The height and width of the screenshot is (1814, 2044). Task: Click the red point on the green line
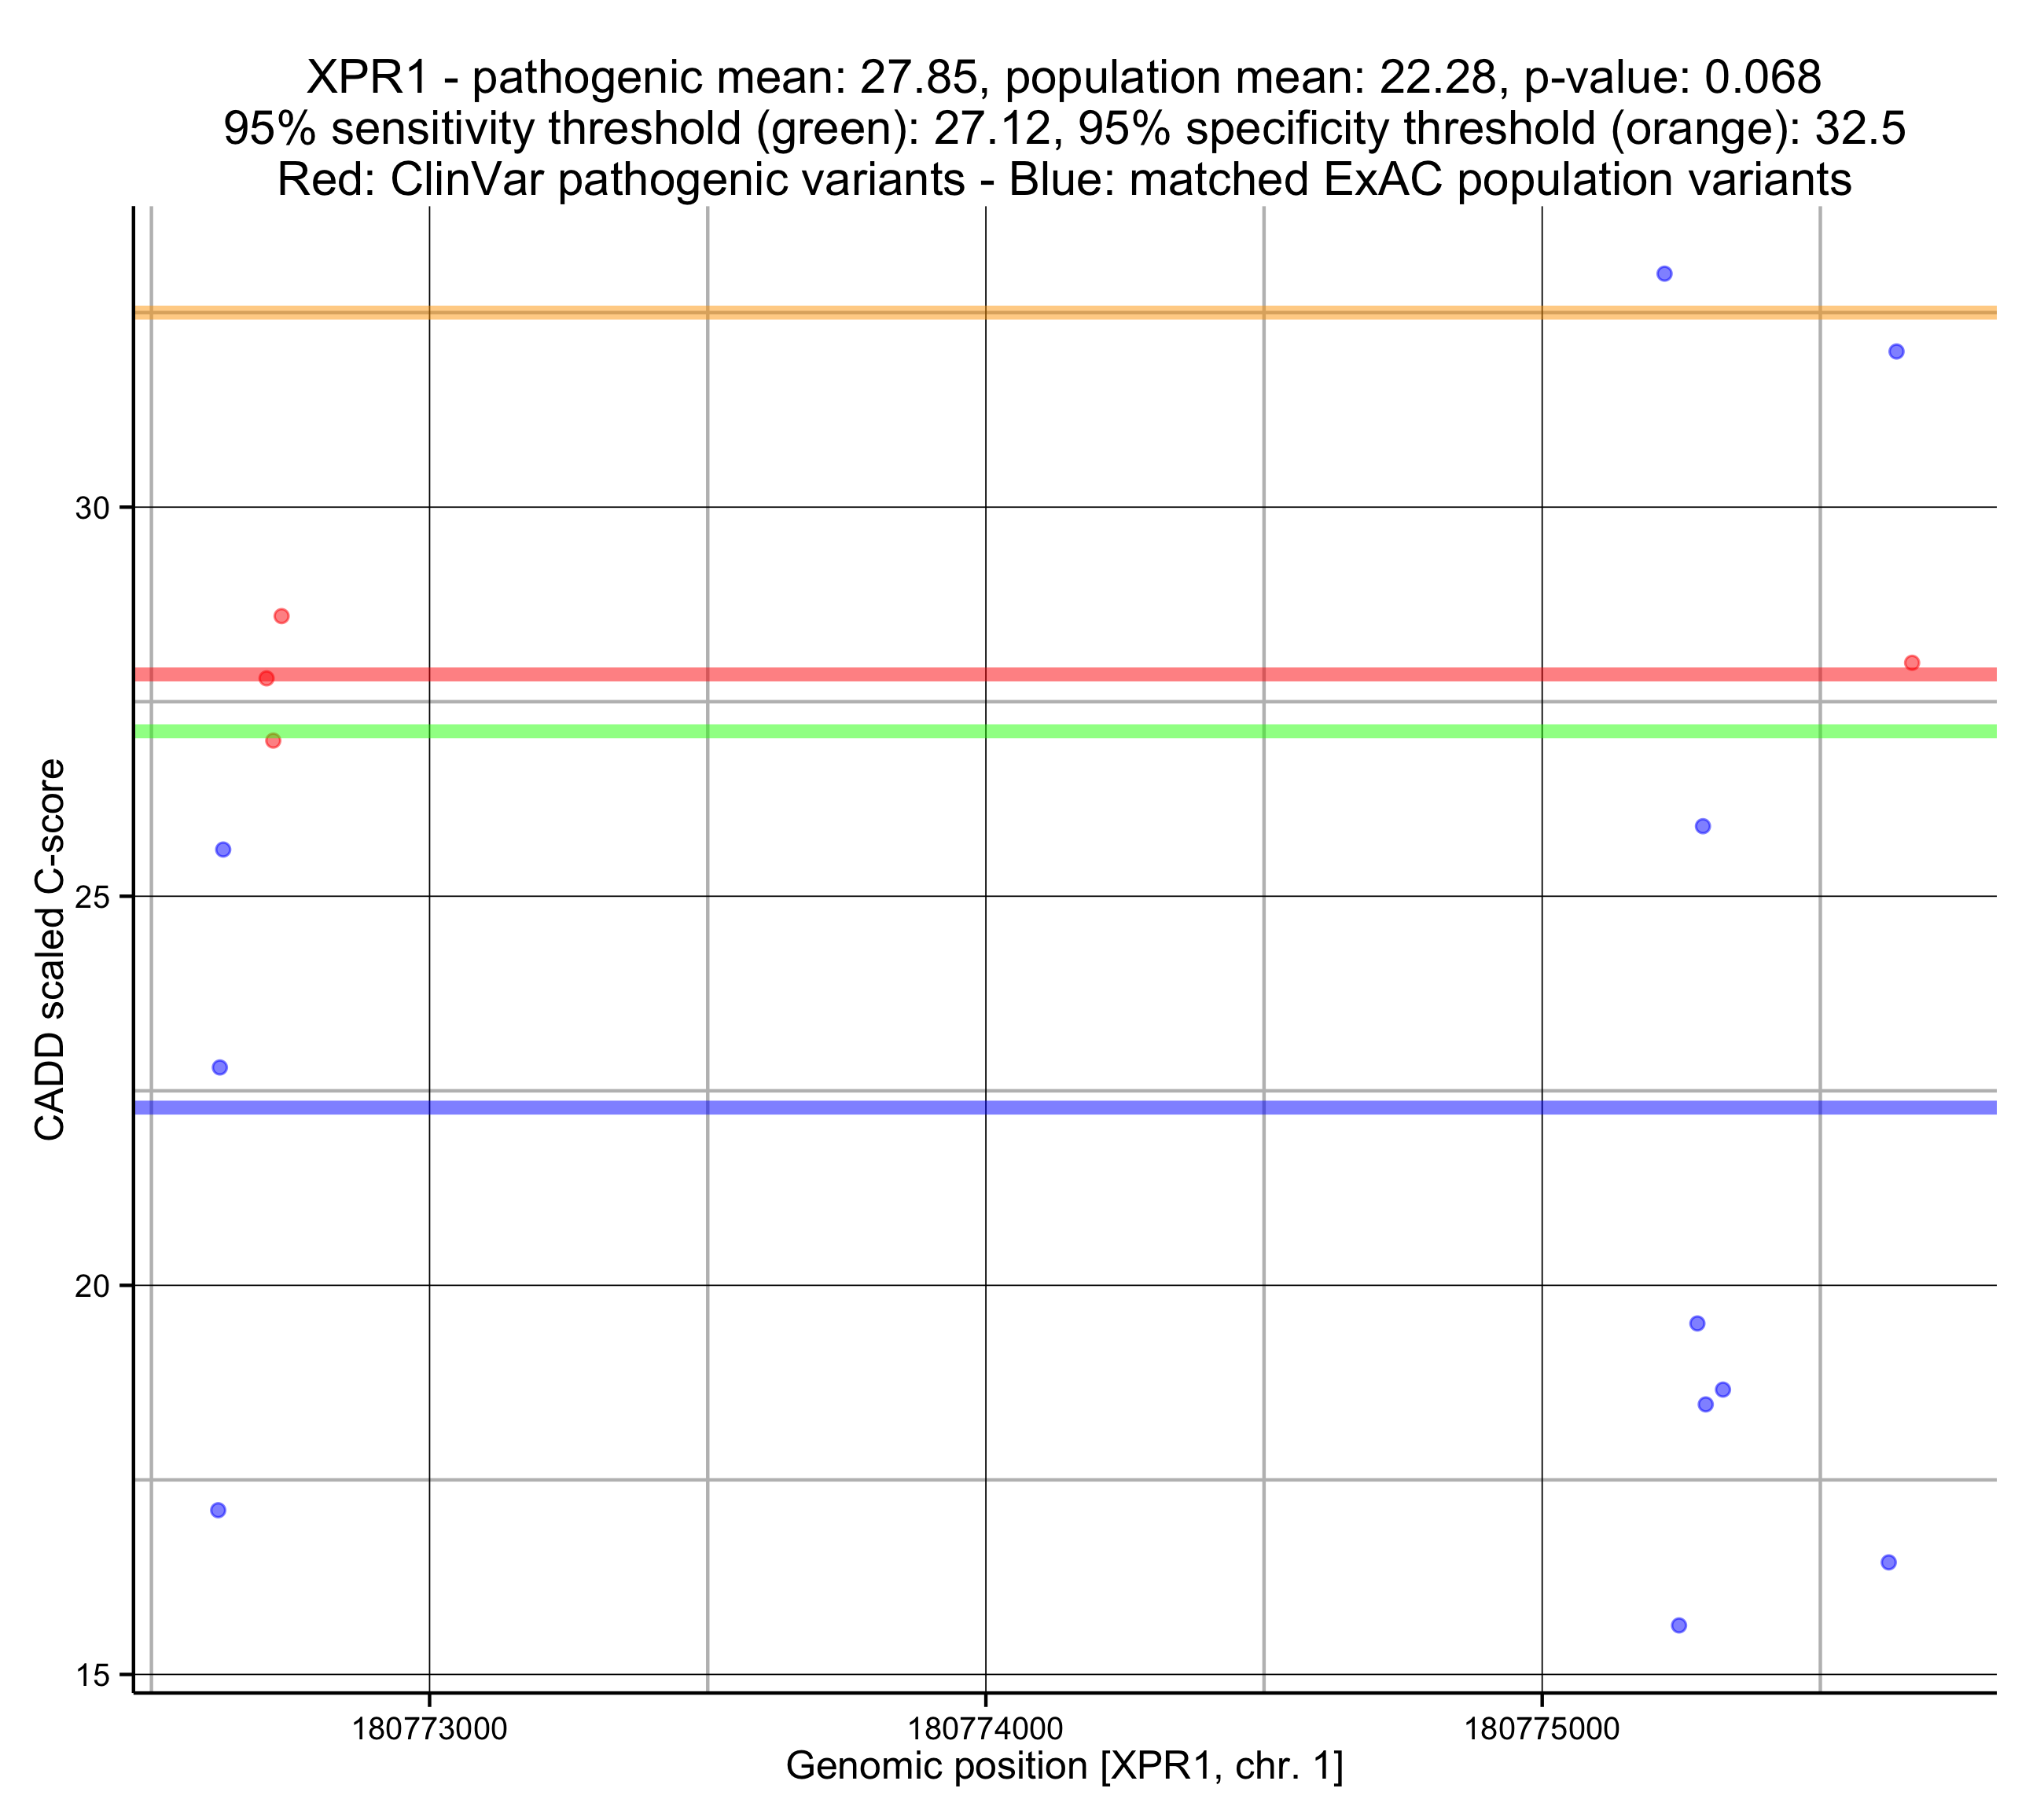click(x=273, y=740)
